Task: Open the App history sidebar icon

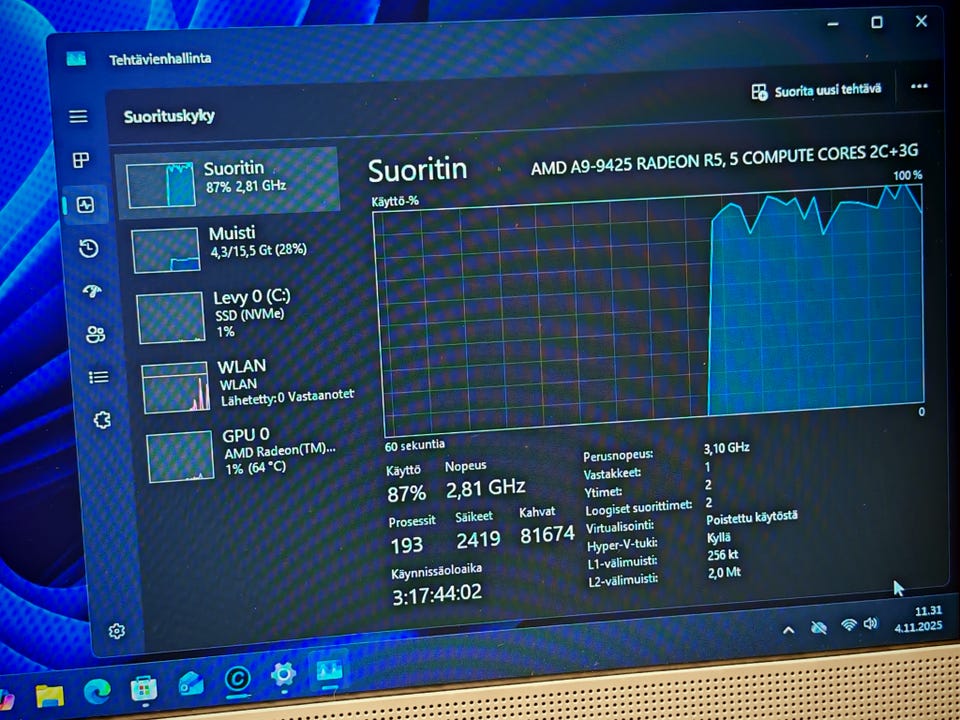Action: (x=89, y=248)
